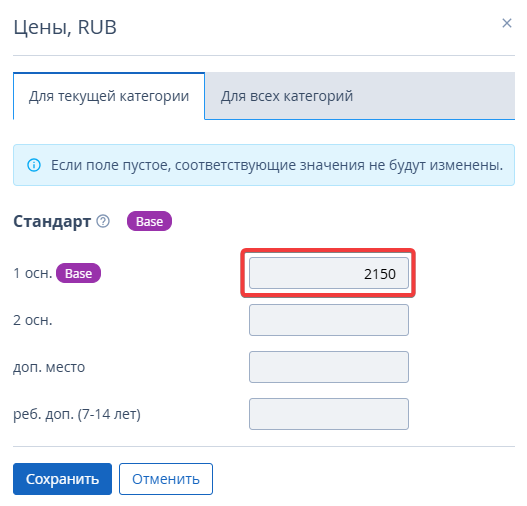Focus the реб. доп. (7-14 лет) input
Screen dimensions: 527x506
pos(329,414)
